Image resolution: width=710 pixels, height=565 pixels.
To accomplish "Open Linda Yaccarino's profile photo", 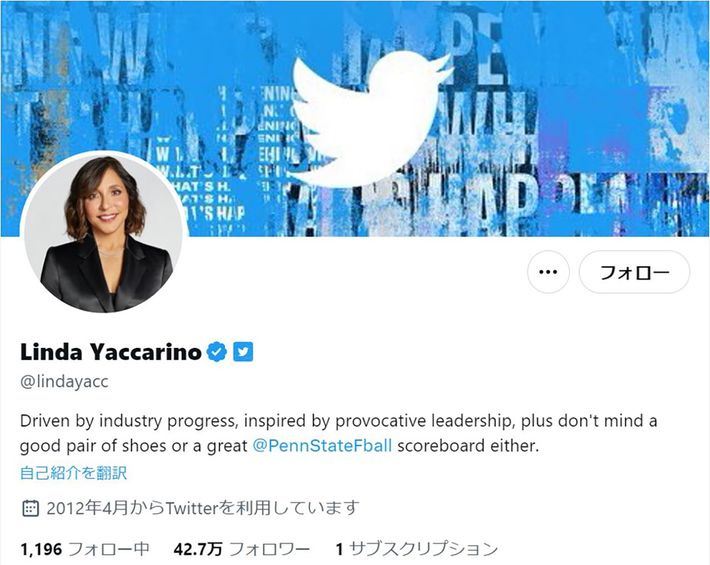I will click(105, 233).
